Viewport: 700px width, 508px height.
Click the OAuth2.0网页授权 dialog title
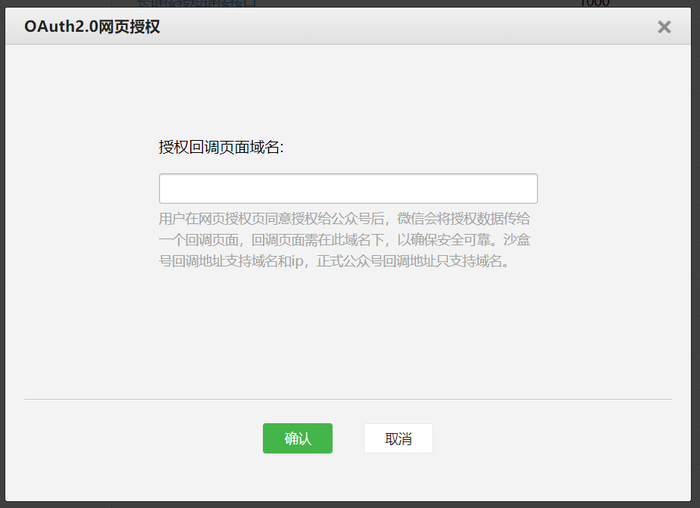(92, 27)
